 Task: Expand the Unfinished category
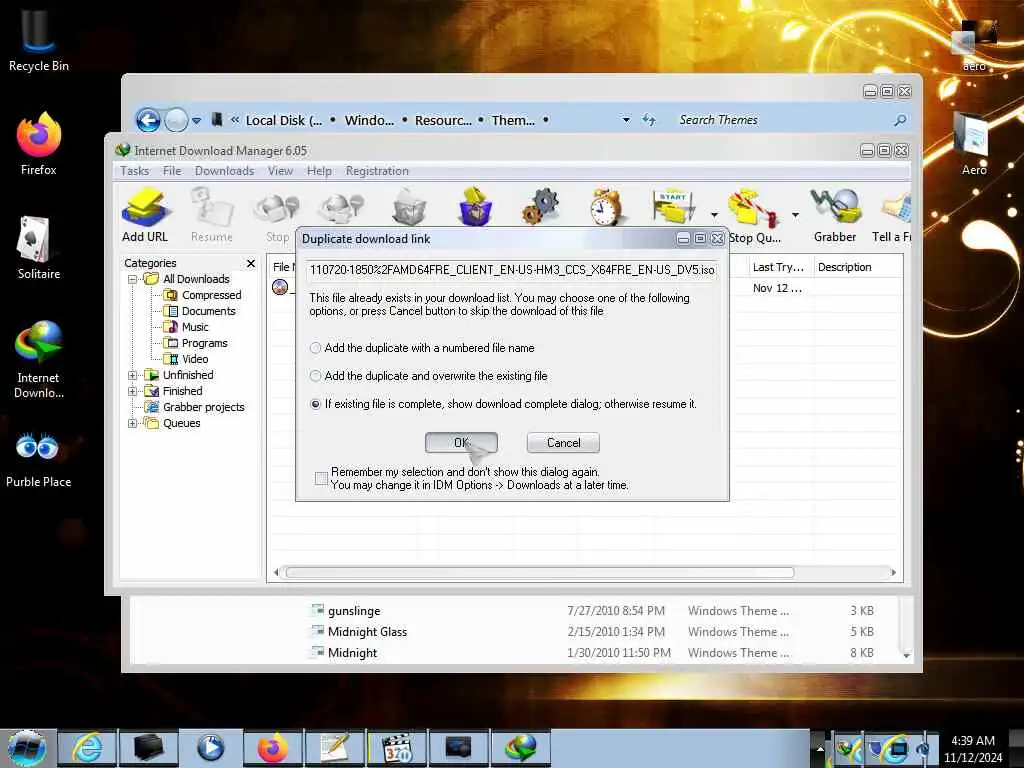point(133,376)
